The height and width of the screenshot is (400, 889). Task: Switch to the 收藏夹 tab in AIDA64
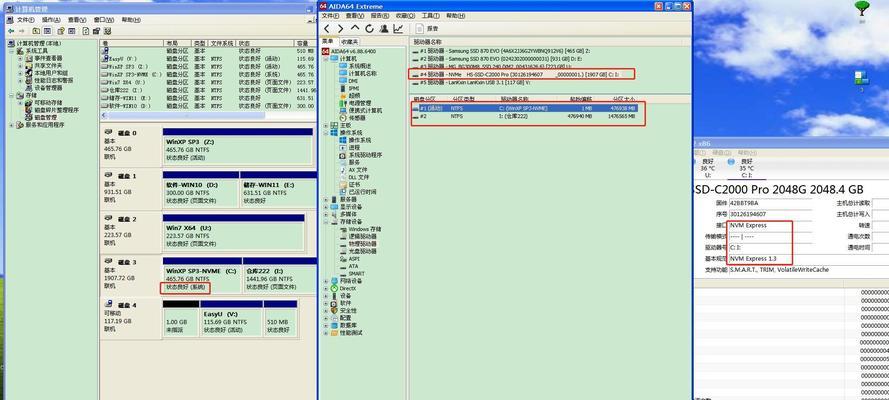pos(349,42)
